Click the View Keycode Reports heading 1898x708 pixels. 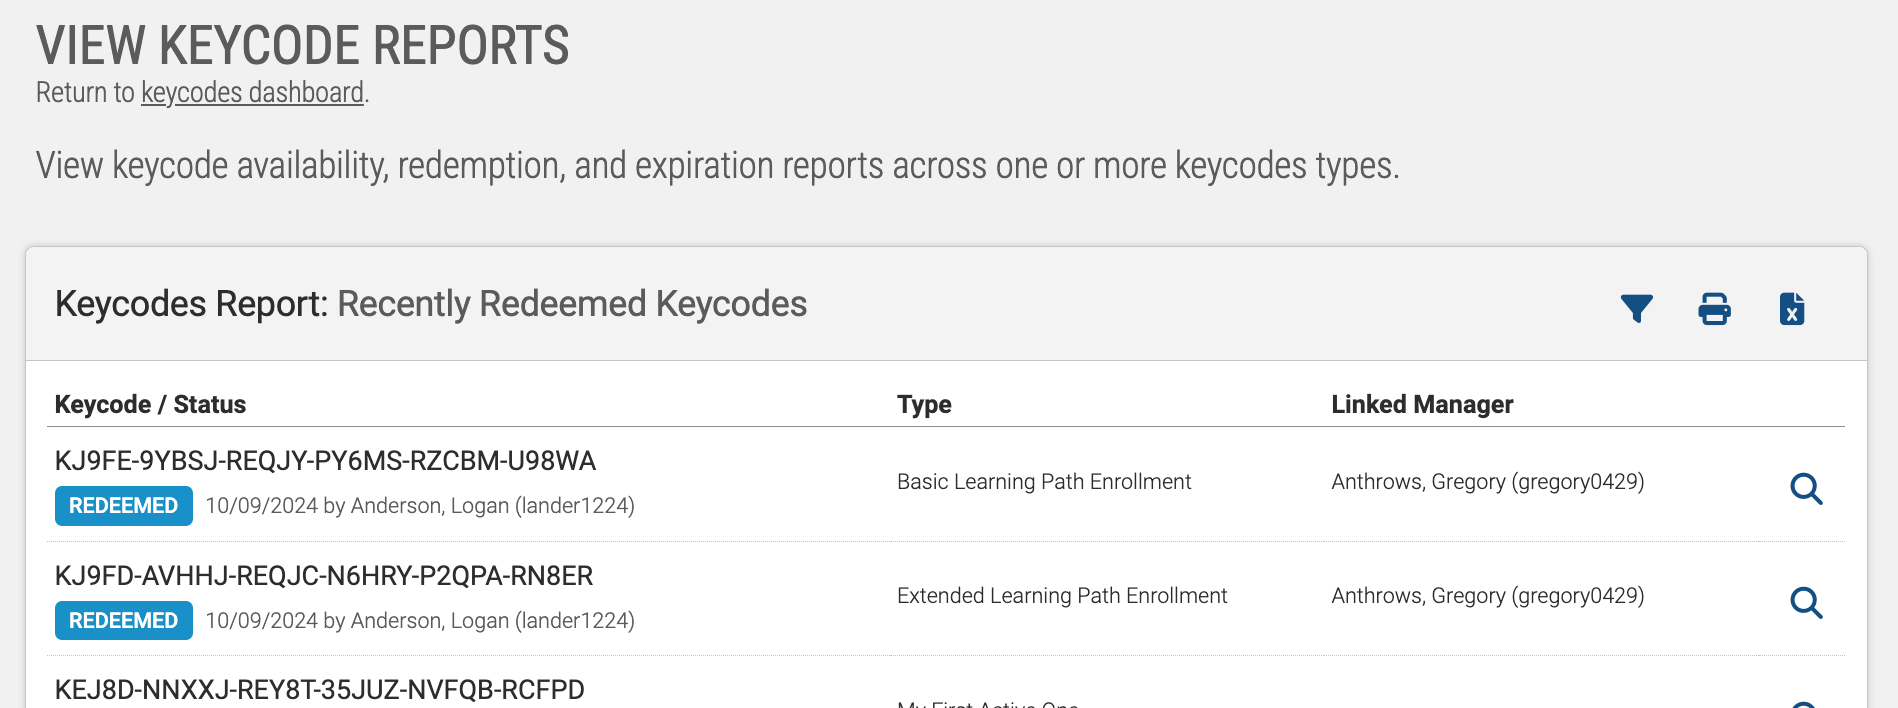click(x=303, y=46)
